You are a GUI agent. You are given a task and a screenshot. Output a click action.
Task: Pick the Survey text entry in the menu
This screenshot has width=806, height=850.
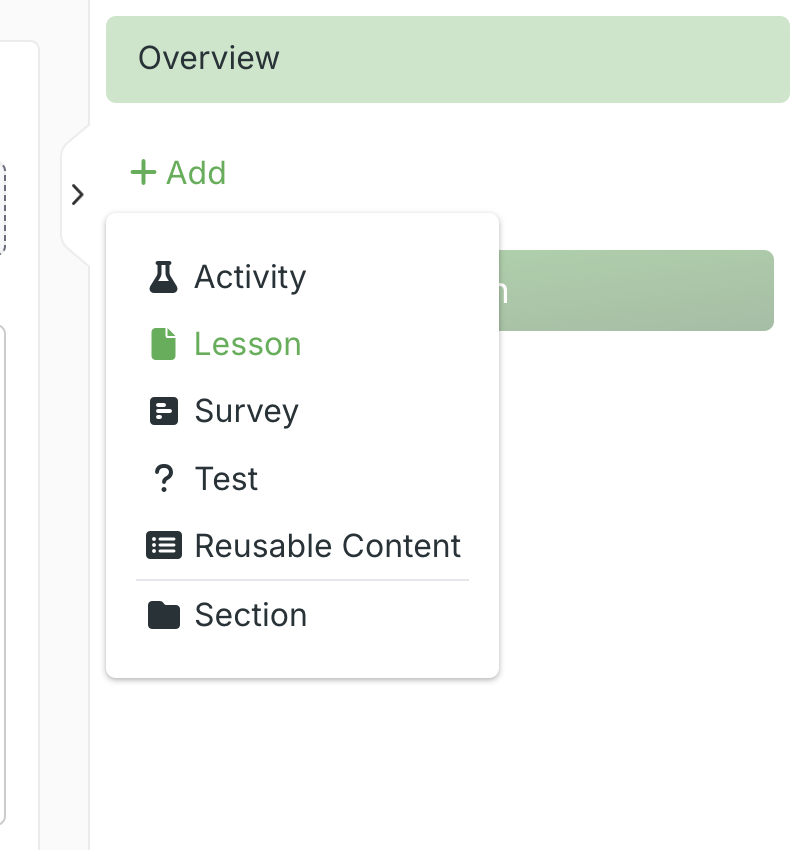coord(246,411)
